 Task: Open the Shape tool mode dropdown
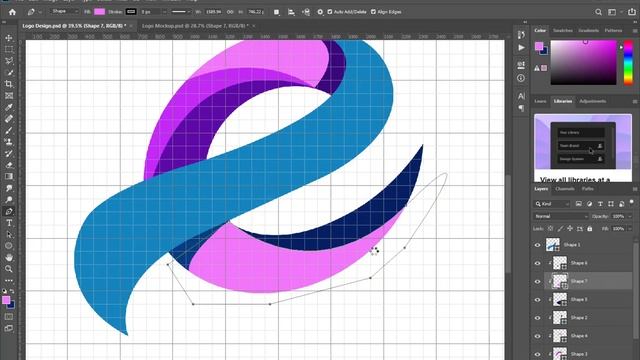65,12
